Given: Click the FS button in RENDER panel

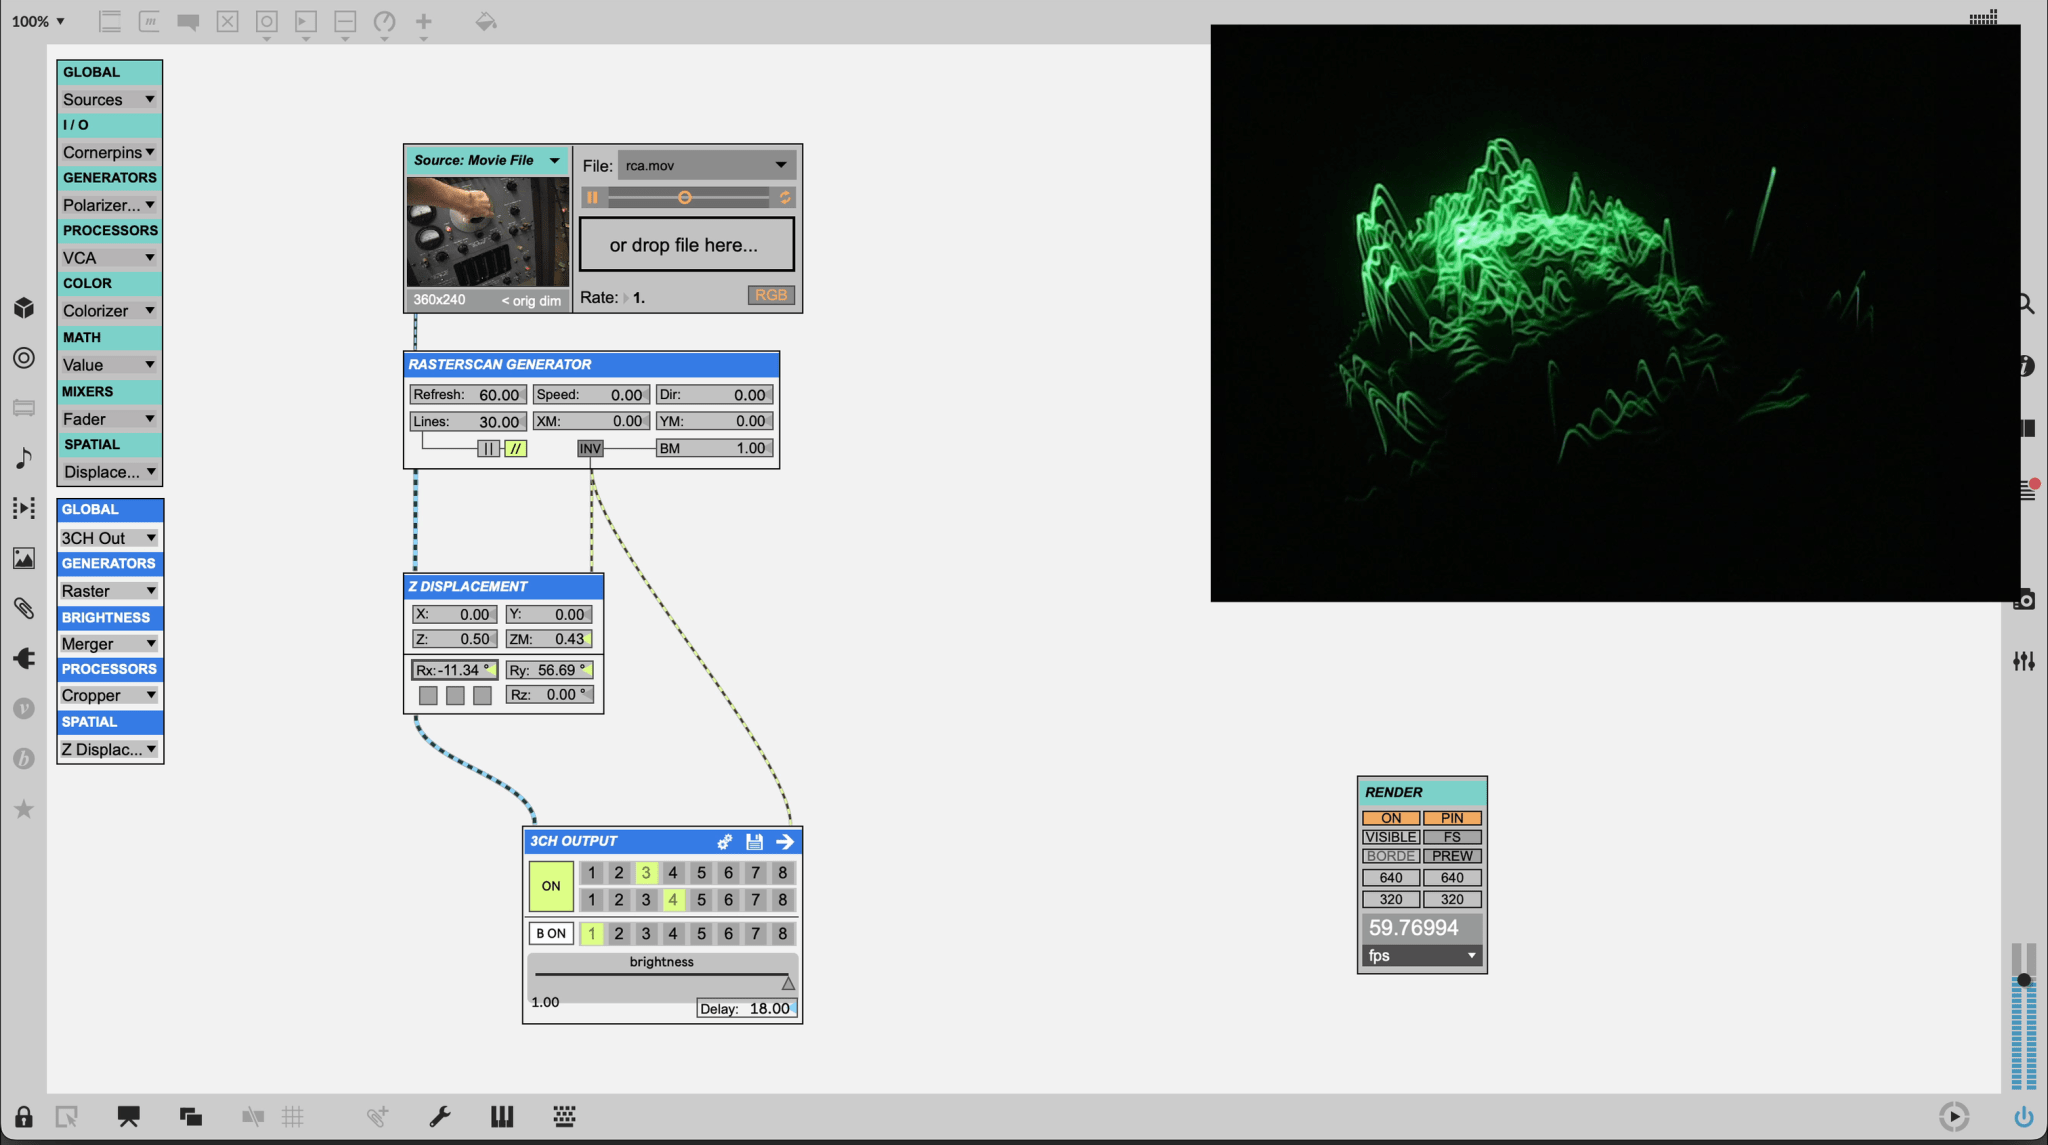Looking at the screenshot, I should [1452, 837].
